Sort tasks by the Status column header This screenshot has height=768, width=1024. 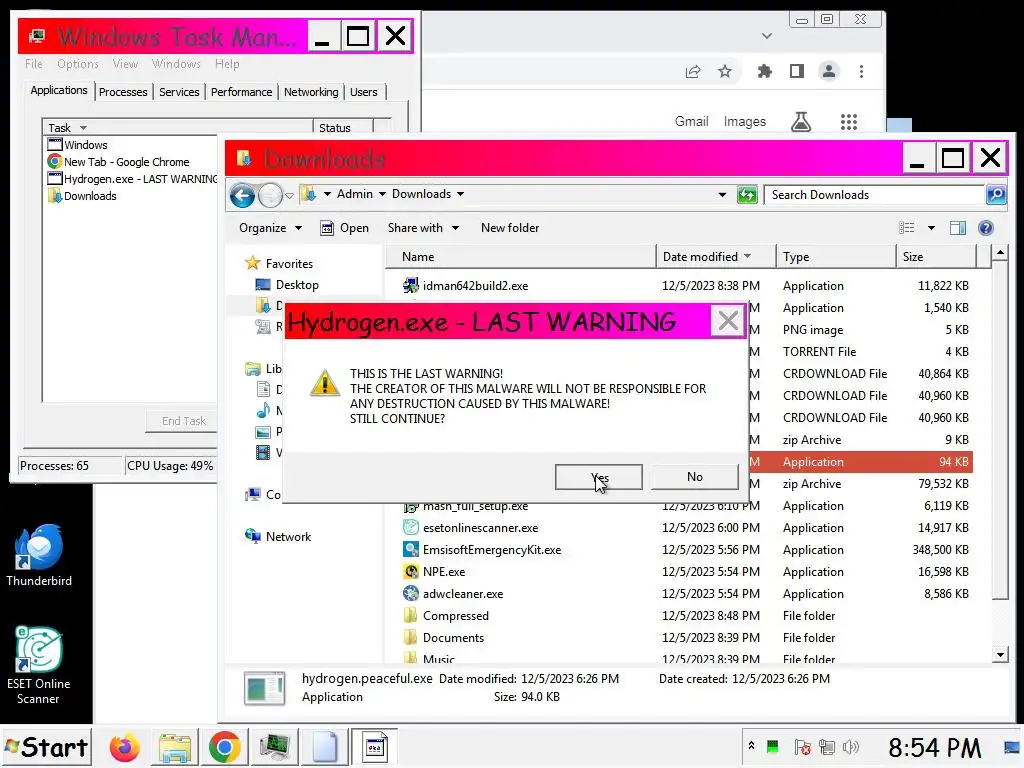pyautogui.click(x=342, y=128)
